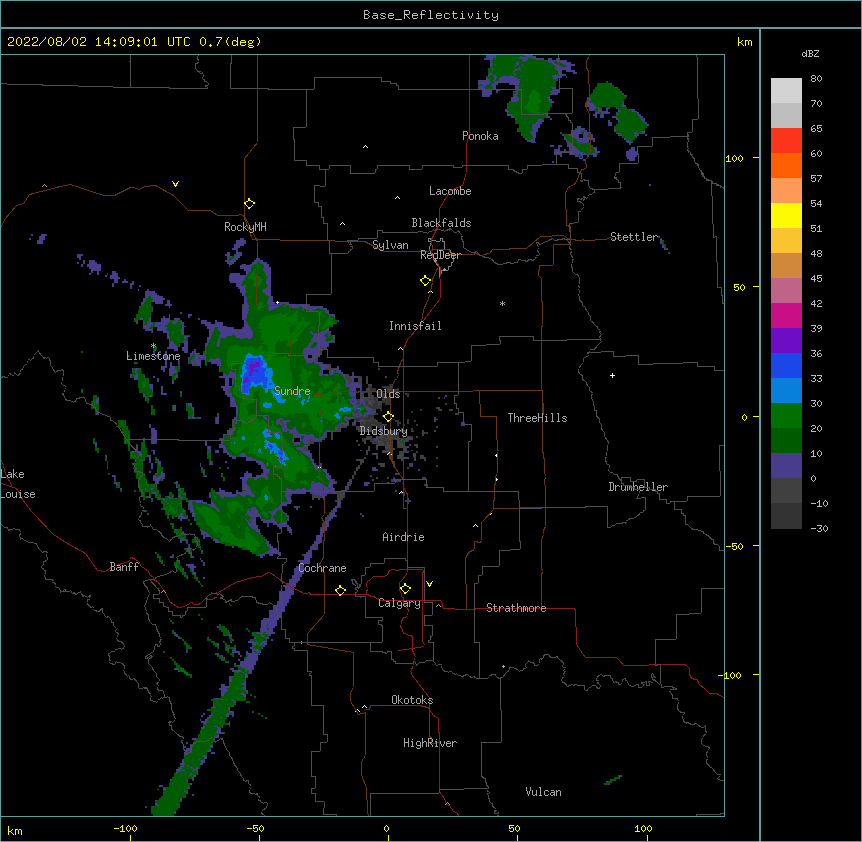
Task: Click the yellow station marker above RockyMH
Action: point(249,204)
